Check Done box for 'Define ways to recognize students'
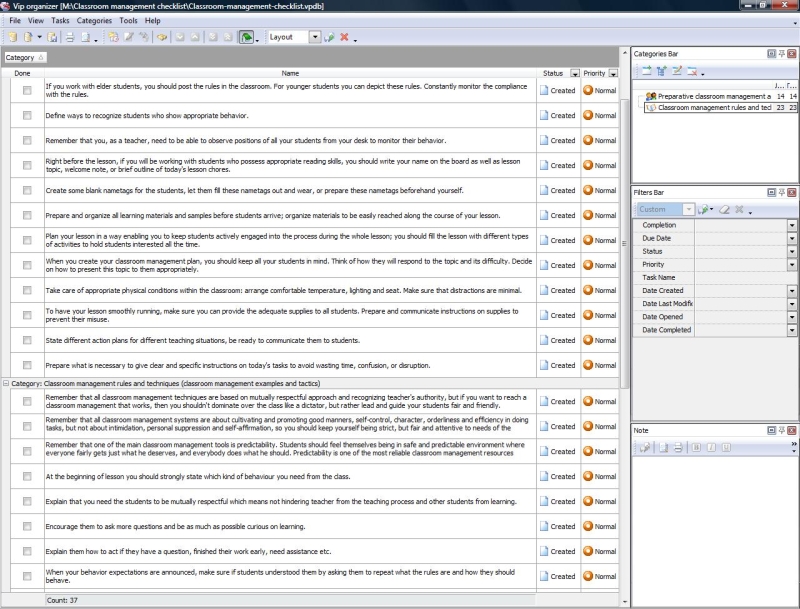 click(x=27, y=116)
